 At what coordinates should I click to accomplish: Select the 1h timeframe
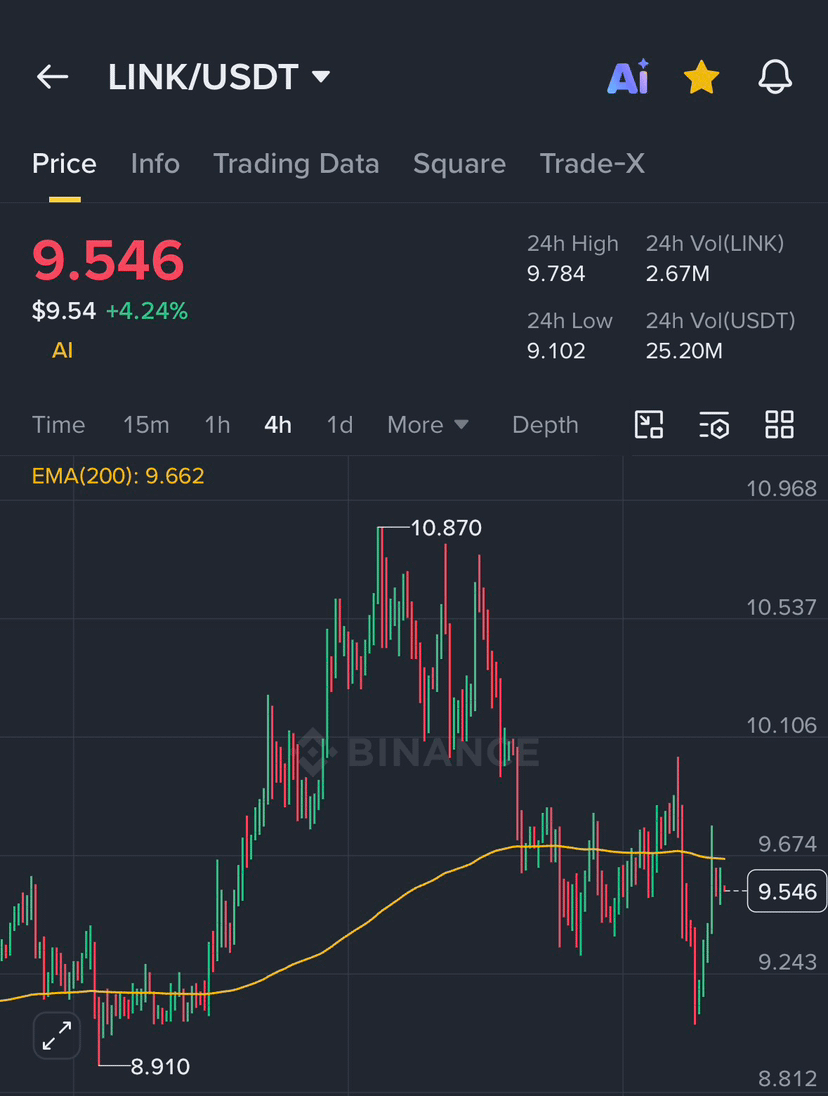point(217,425)
